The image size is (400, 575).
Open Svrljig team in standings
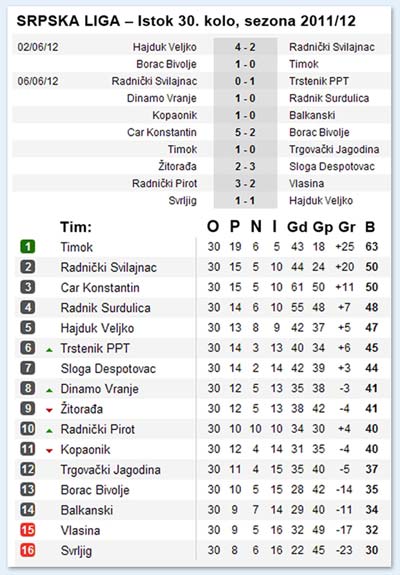click(x=76, y=550)
